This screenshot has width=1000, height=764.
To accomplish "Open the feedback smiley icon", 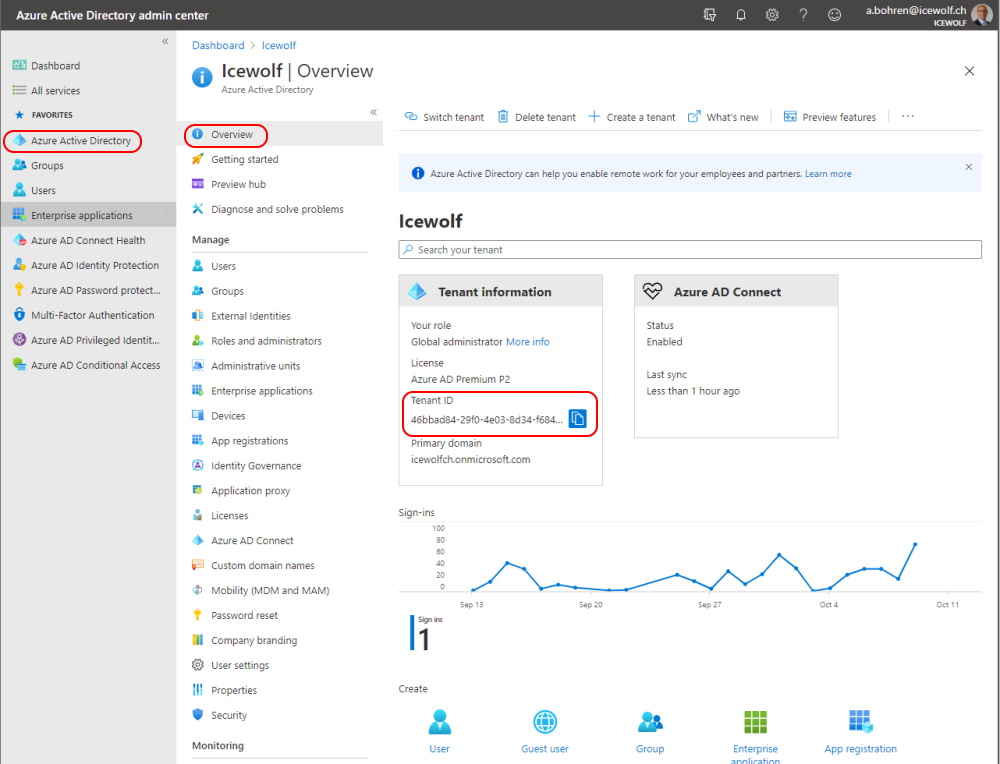I will (x=834, y=15).
